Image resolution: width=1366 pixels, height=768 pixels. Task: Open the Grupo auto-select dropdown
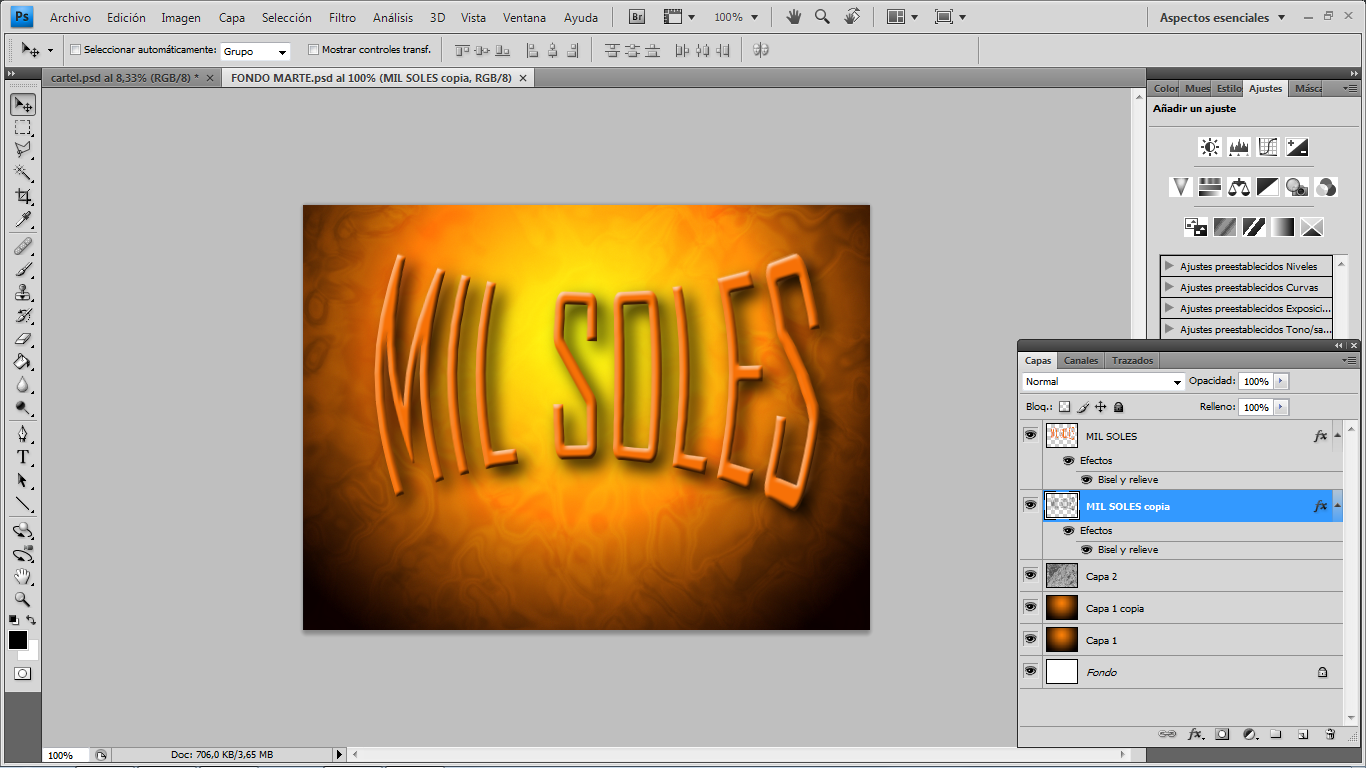click(x=255, y=51)
